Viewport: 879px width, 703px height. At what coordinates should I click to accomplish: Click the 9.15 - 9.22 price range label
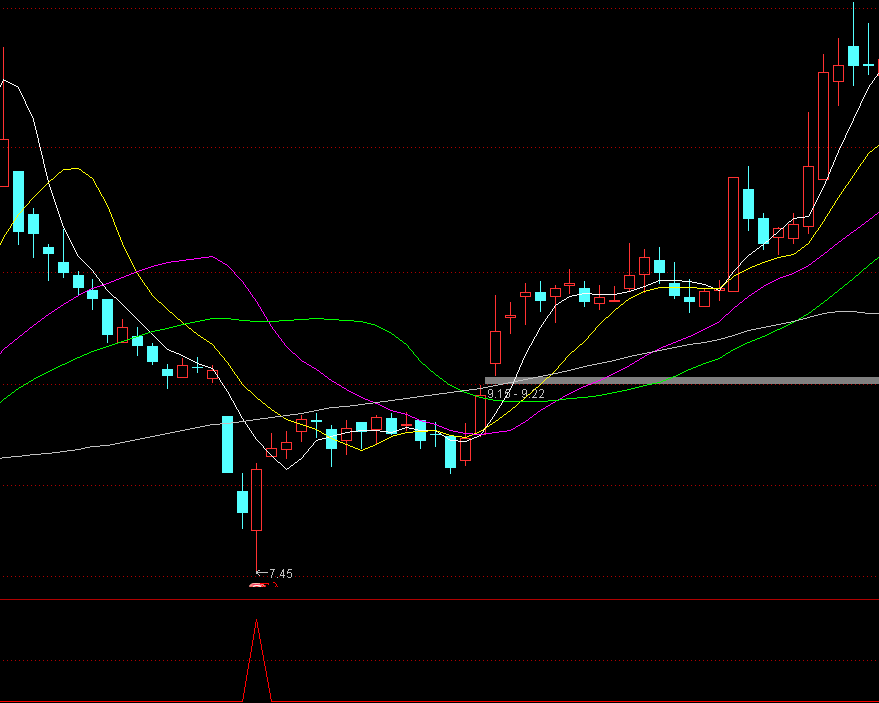(515, 394)
